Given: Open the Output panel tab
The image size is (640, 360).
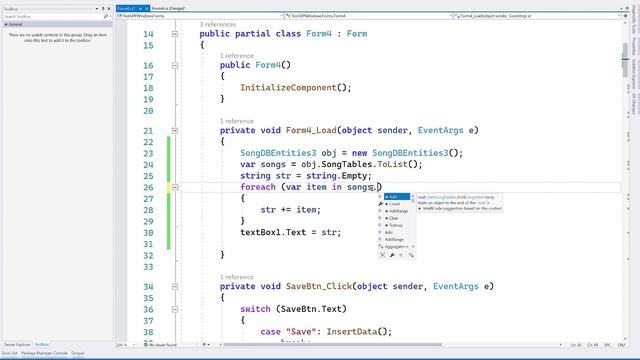Looking at the screenshot, I should [78, 353].
